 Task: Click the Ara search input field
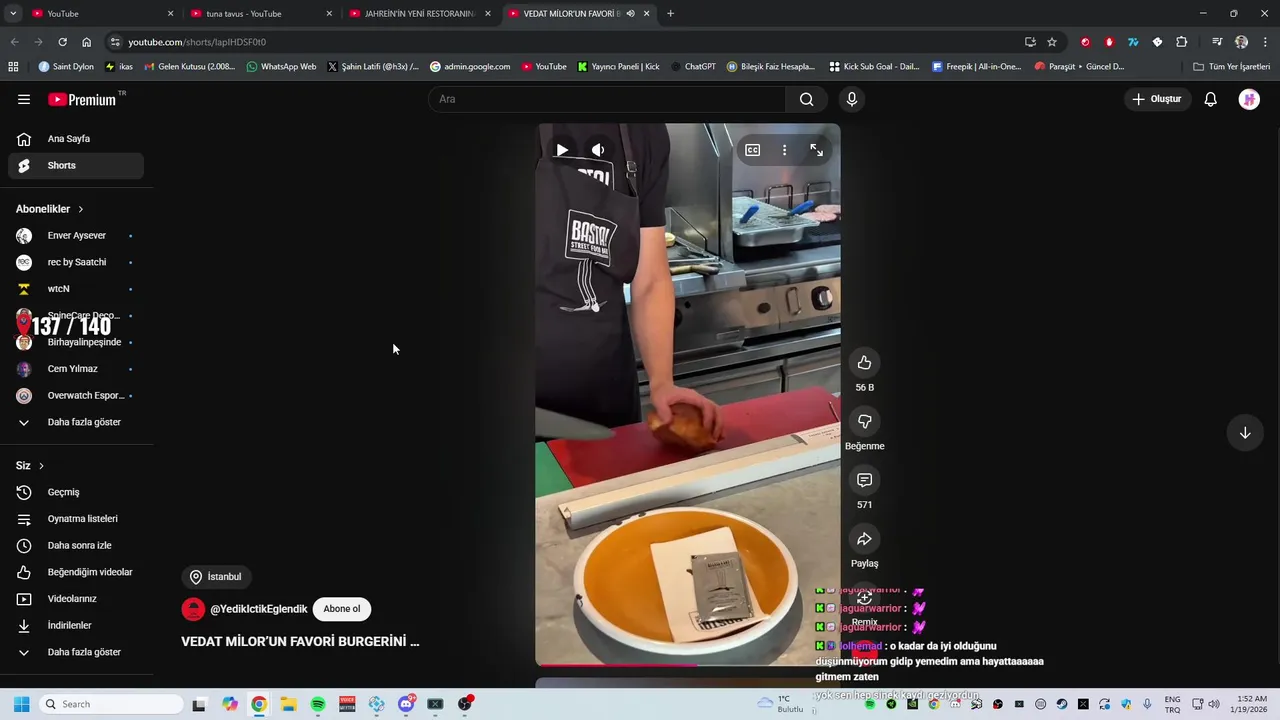click(x=607, y=99)
